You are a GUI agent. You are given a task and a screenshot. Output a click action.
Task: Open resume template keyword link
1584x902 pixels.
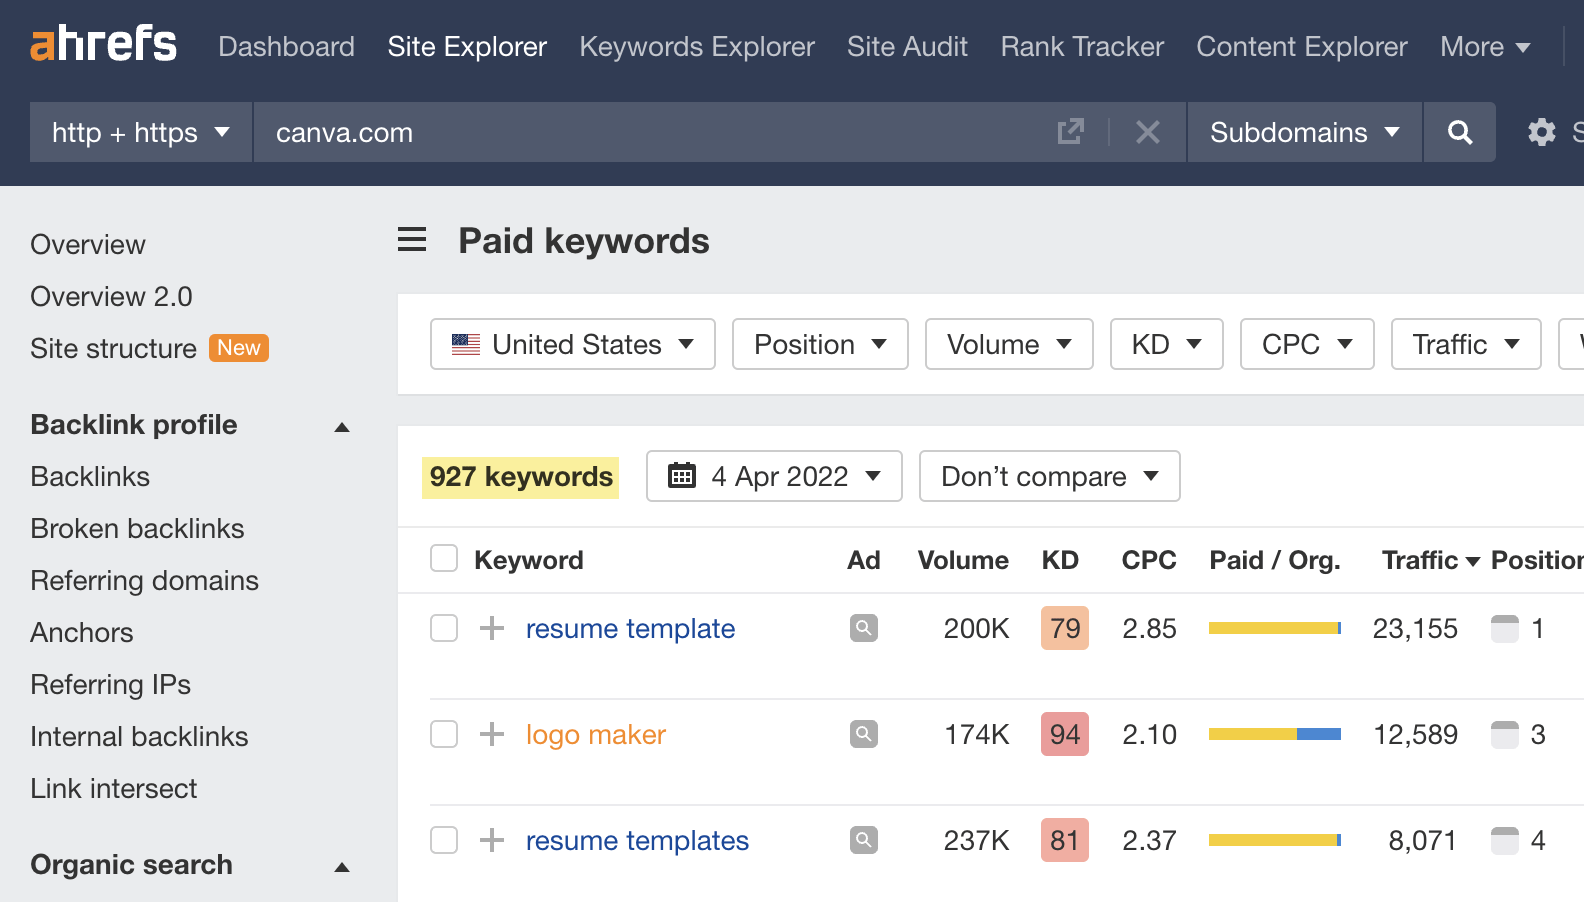pos(630,628)
